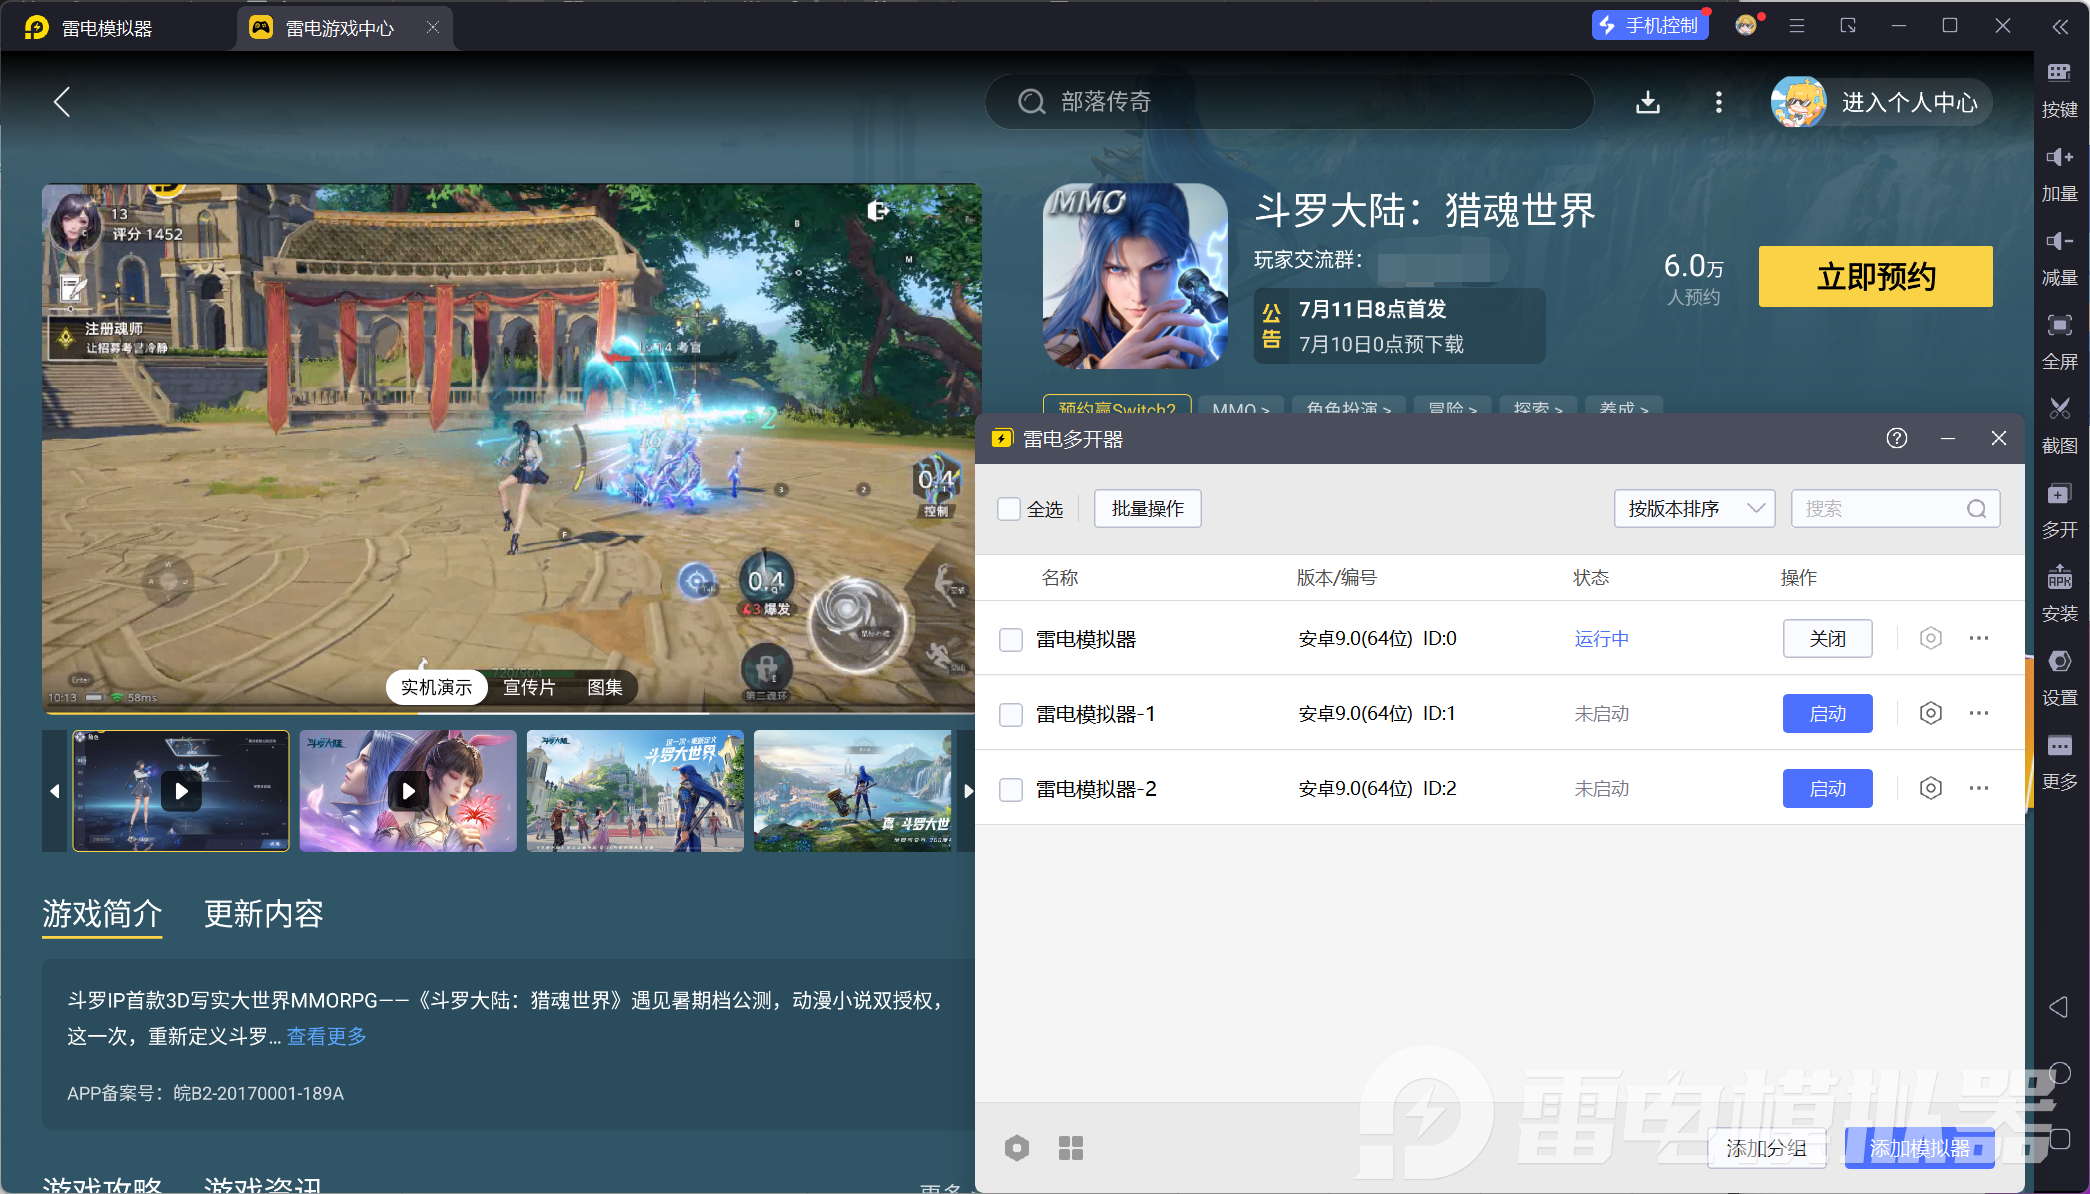The image size is (2090, 1194).
Task: Start 雷电模拟器-1 with 启动 button
Action: 1827,714
